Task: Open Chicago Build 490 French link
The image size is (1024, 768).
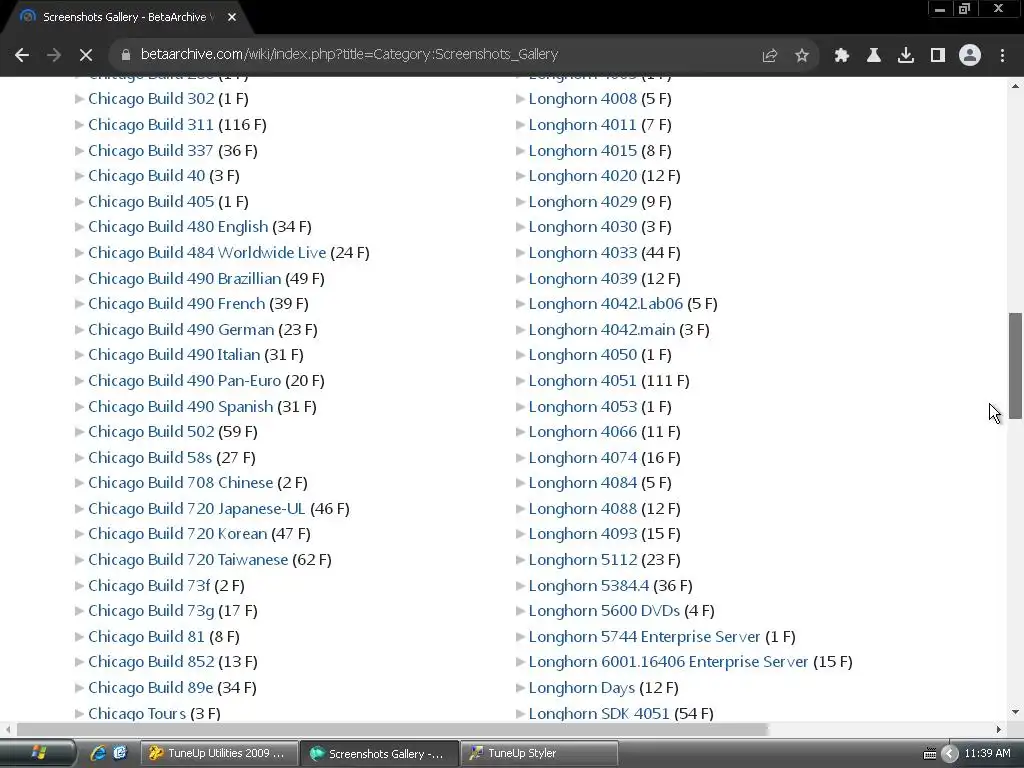Action: (177, 304)
